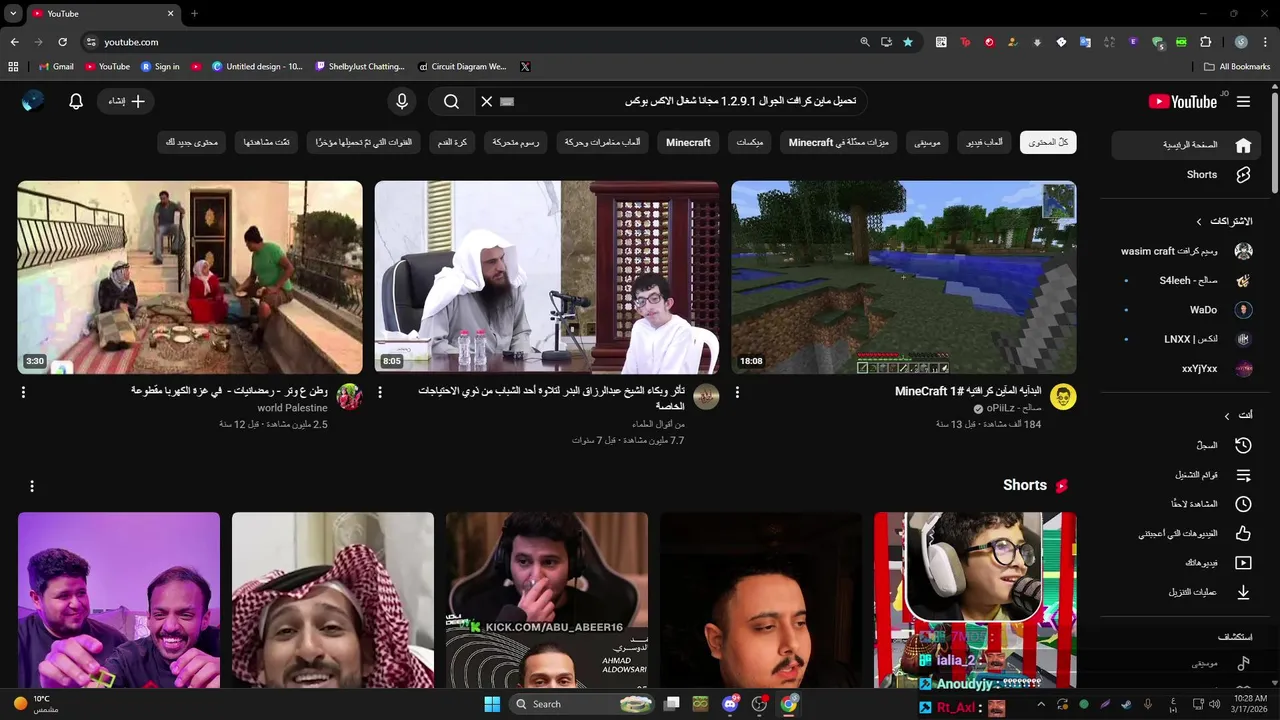The height and width of the screenshot is (720, 1280).
Task: Open xxYjYxx channel subscription
Action: coord(1187,369)
